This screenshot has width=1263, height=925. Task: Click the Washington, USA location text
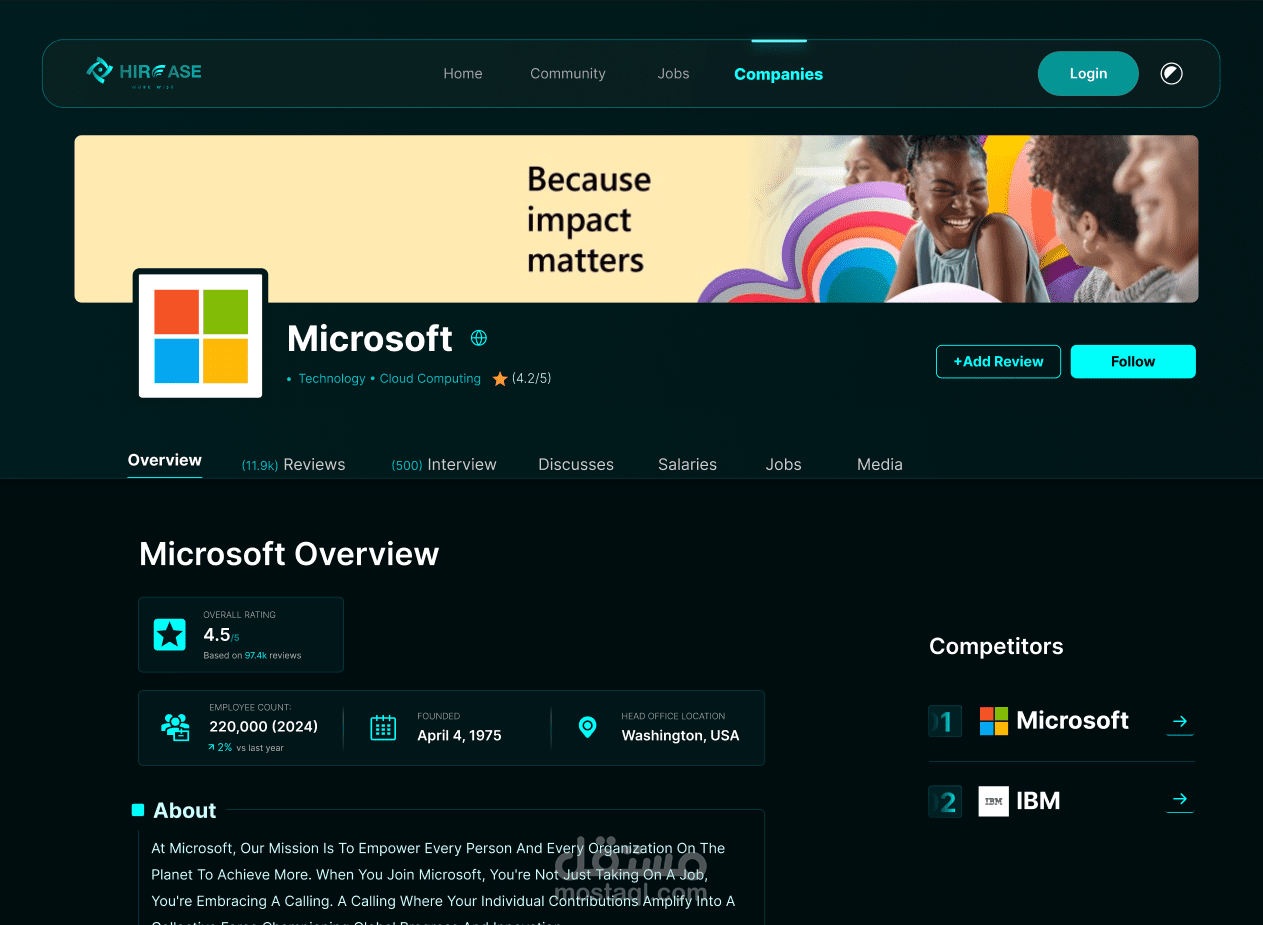(681, 735)
